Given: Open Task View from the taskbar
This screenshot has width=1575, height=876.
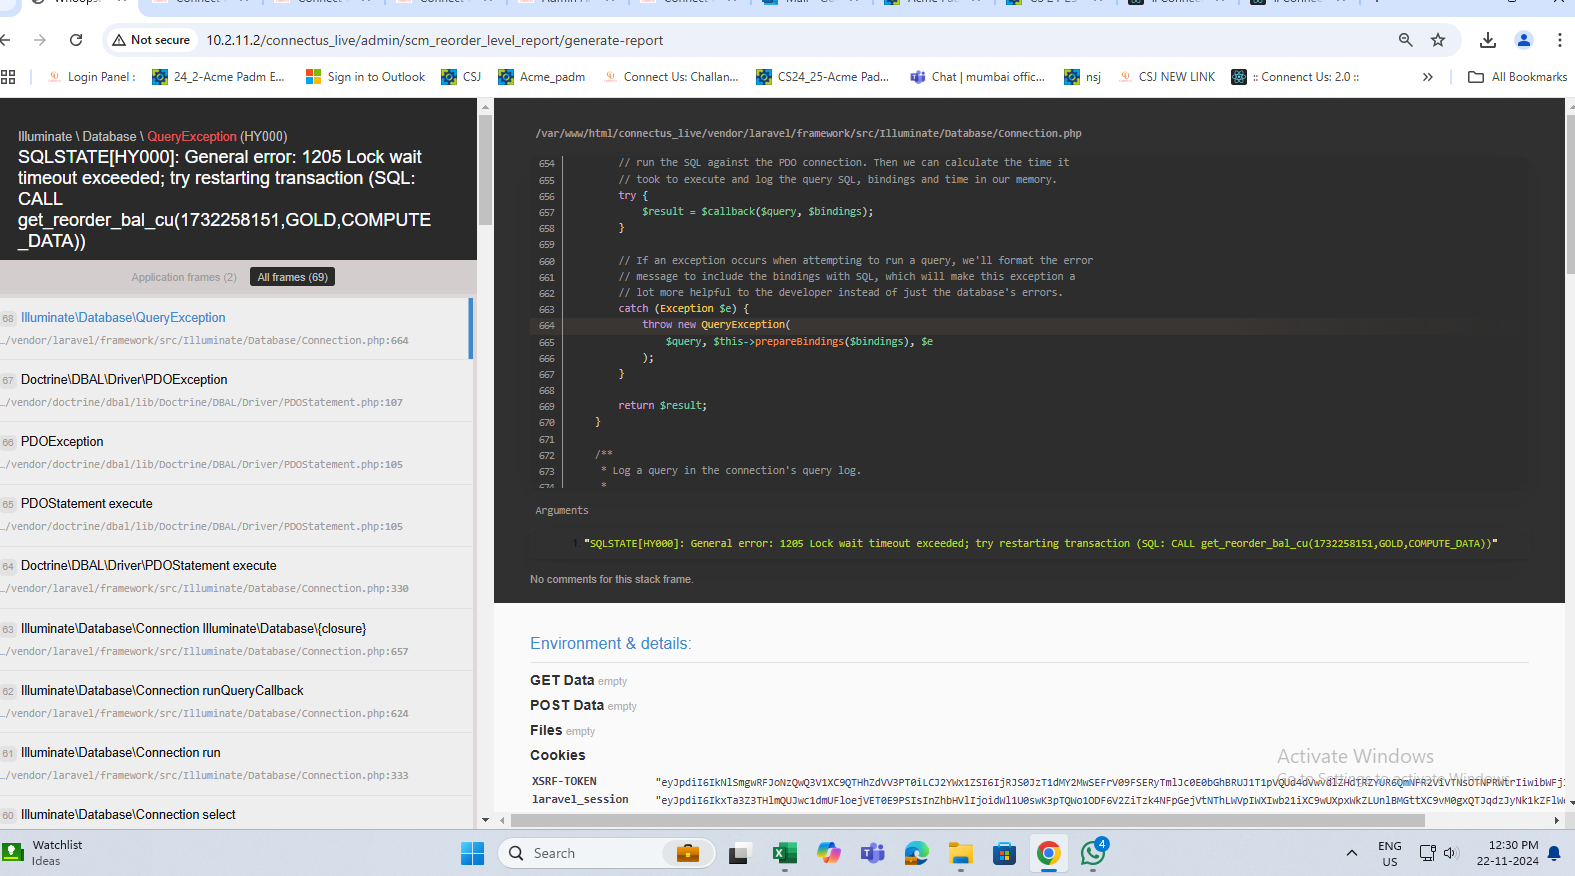Looking at the screenshot, I should coord(739,853).
